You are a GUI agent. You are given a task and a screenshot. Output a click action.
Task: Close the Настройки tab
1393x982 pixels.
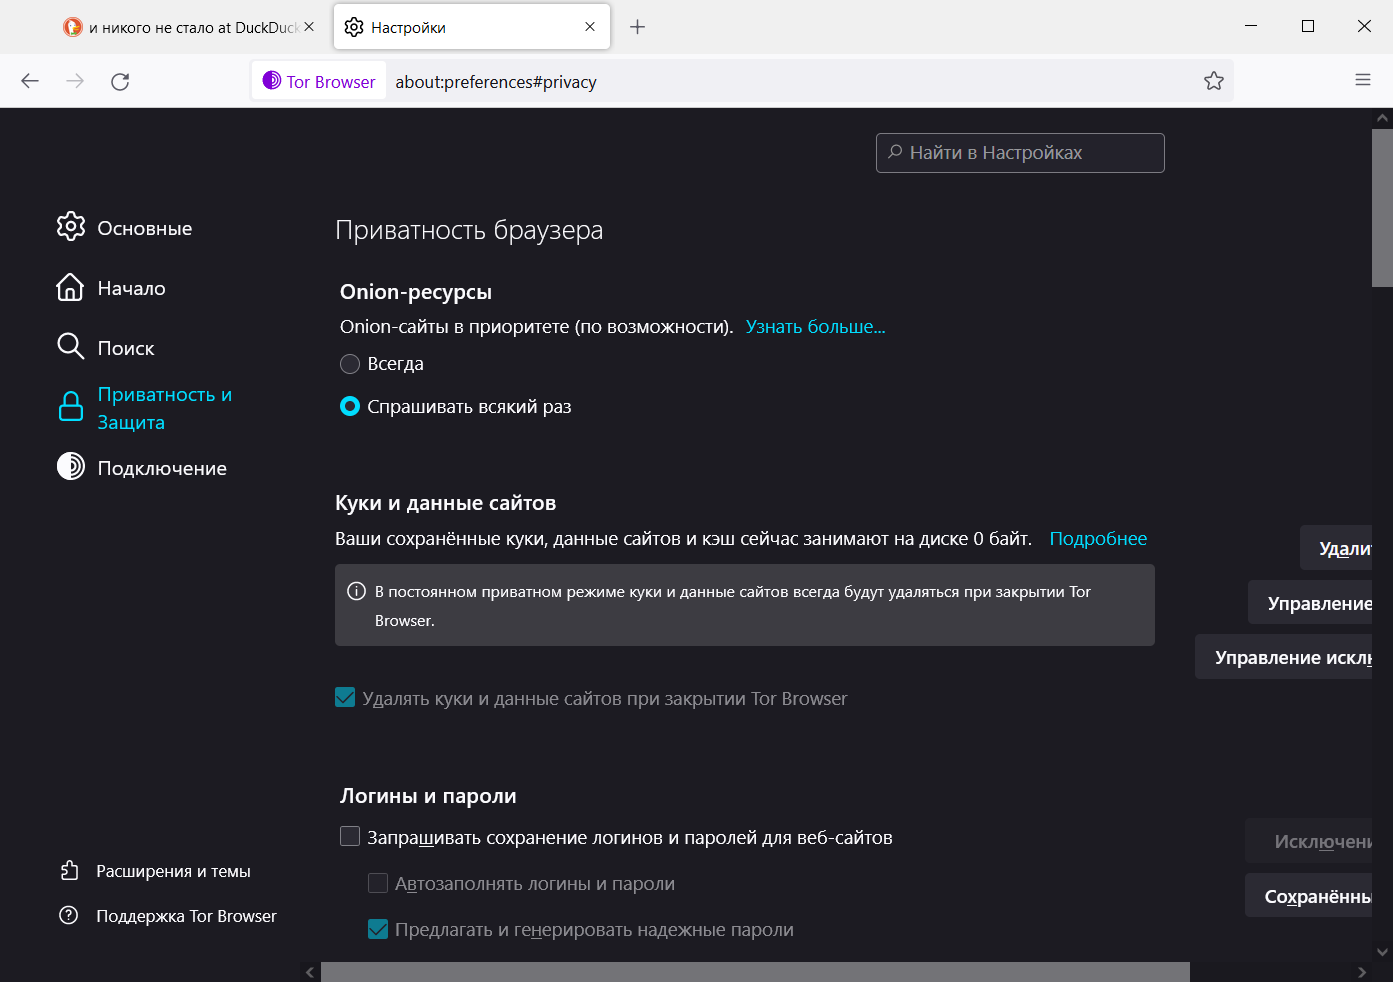pyautogui.click(x=590, y=27)
